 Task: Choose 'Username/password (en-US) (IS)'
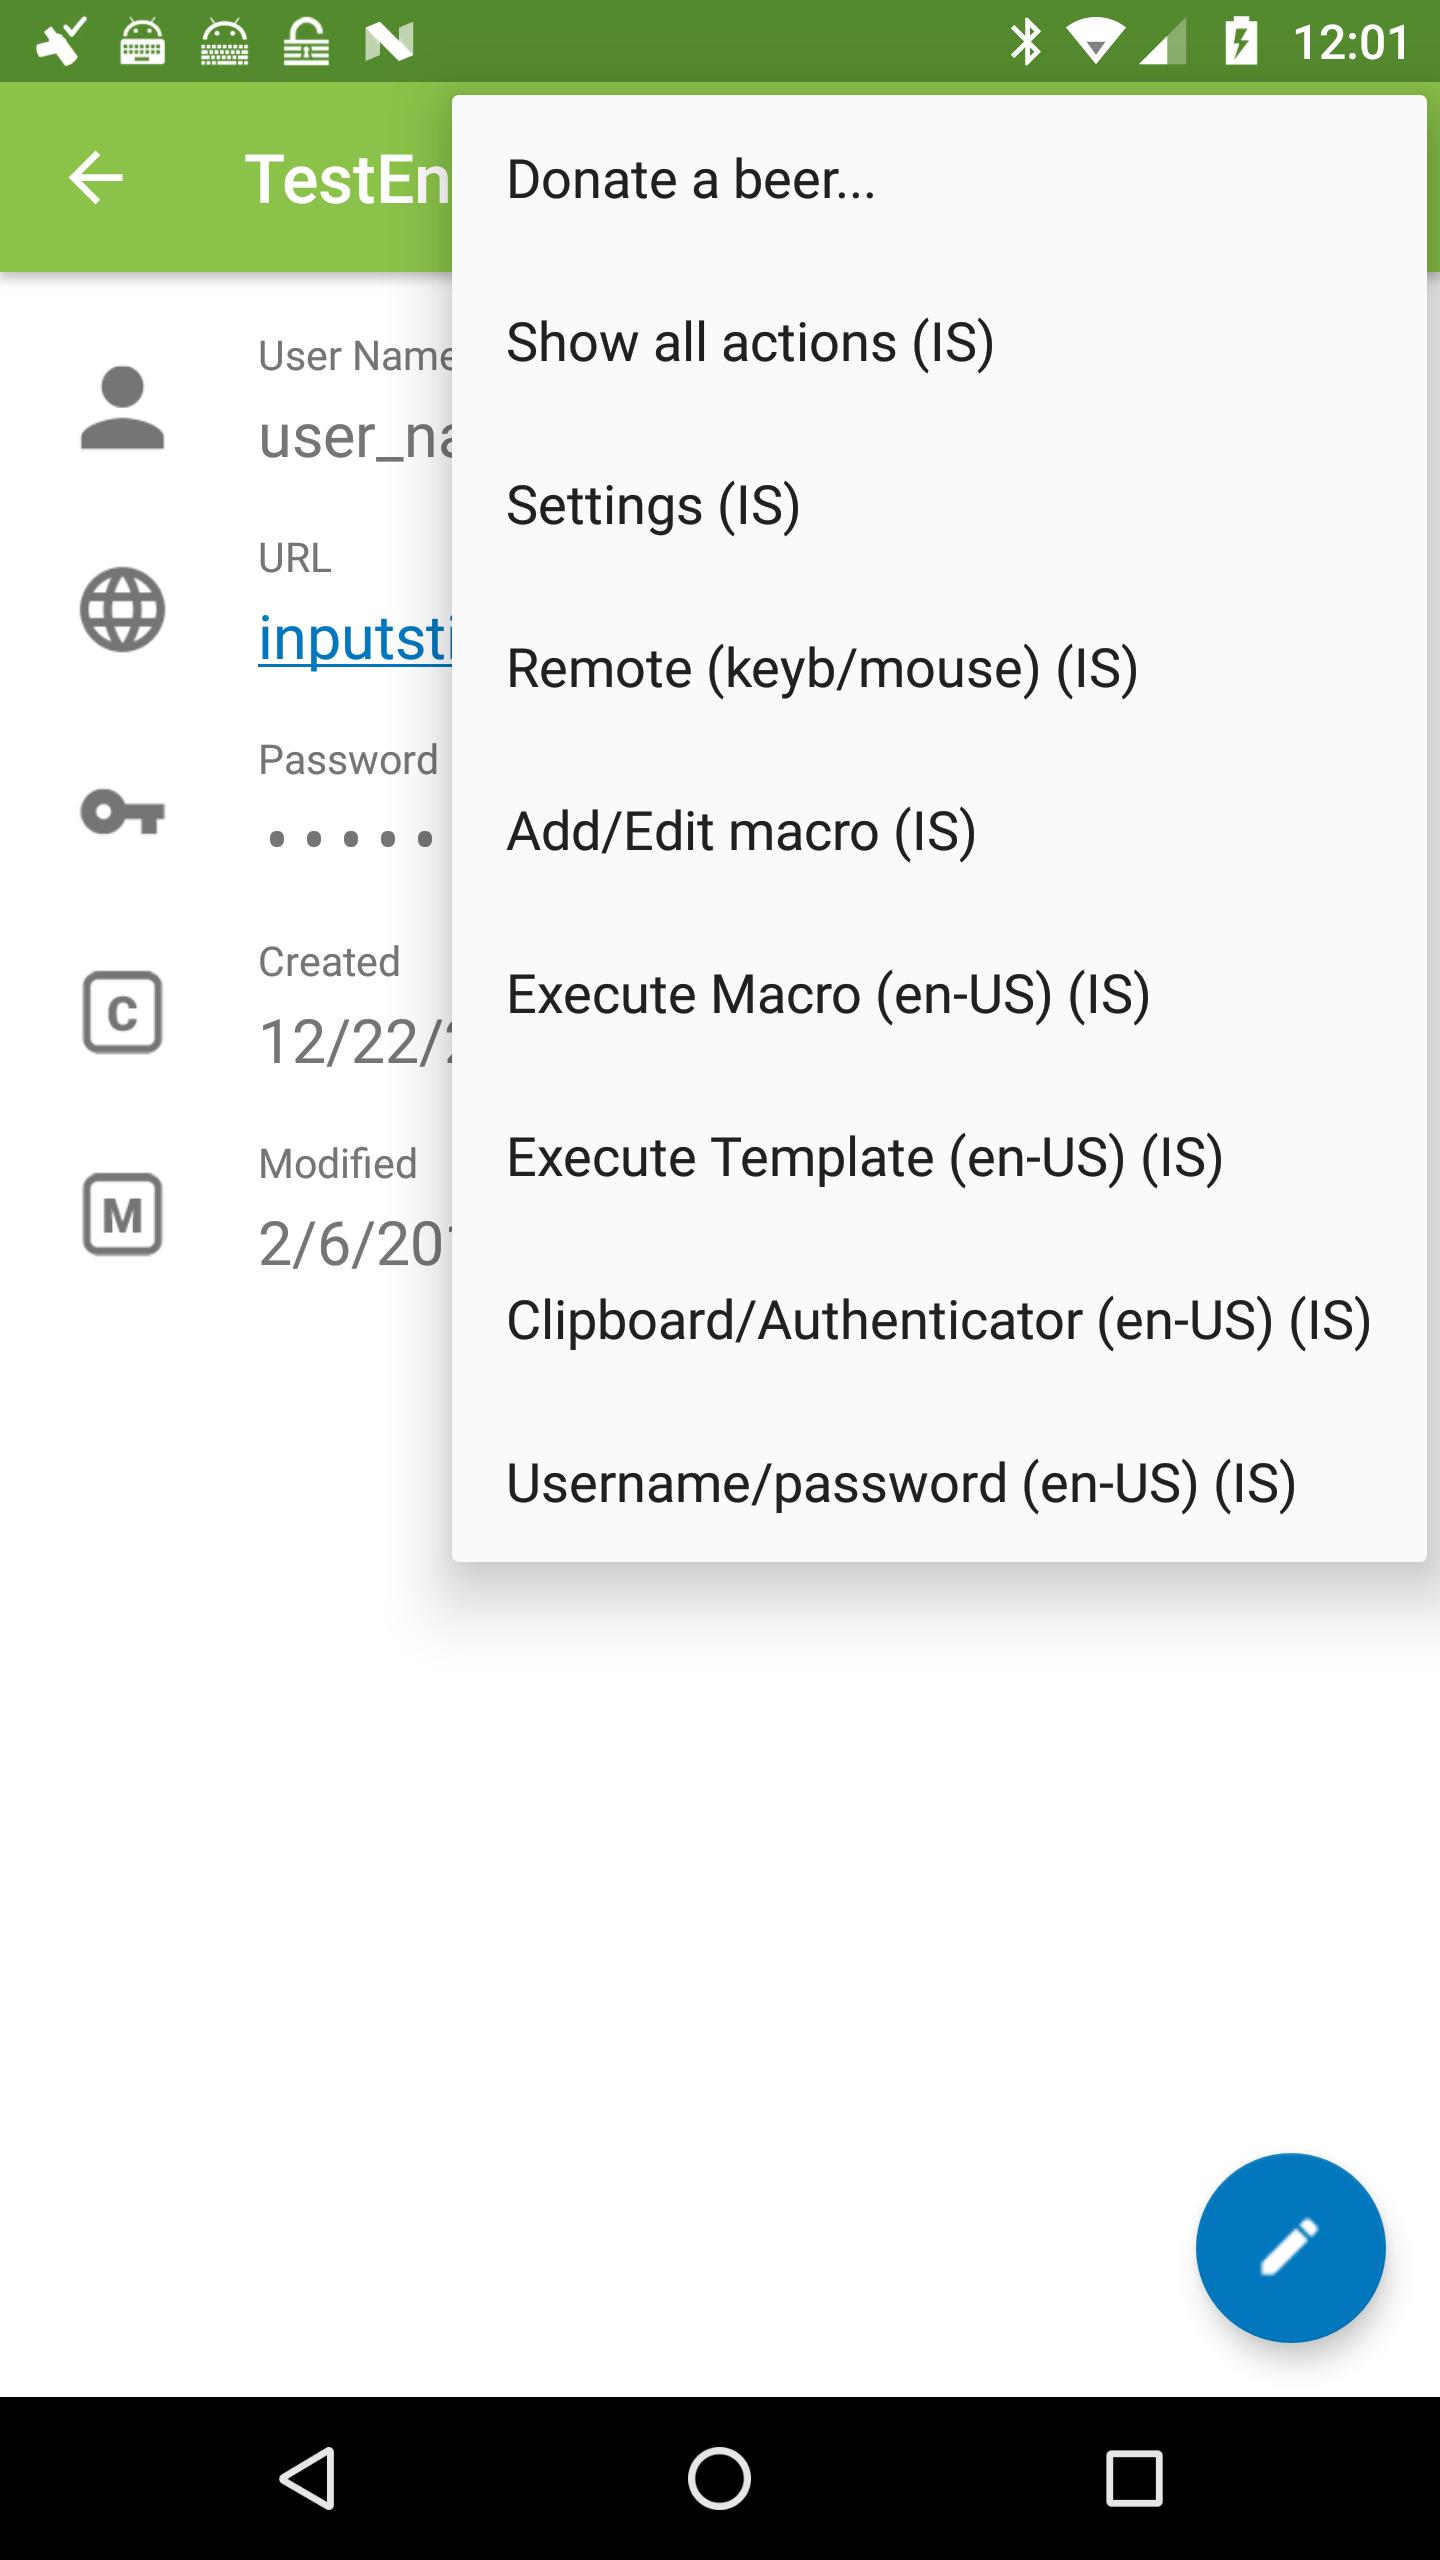click(939, 1484)
